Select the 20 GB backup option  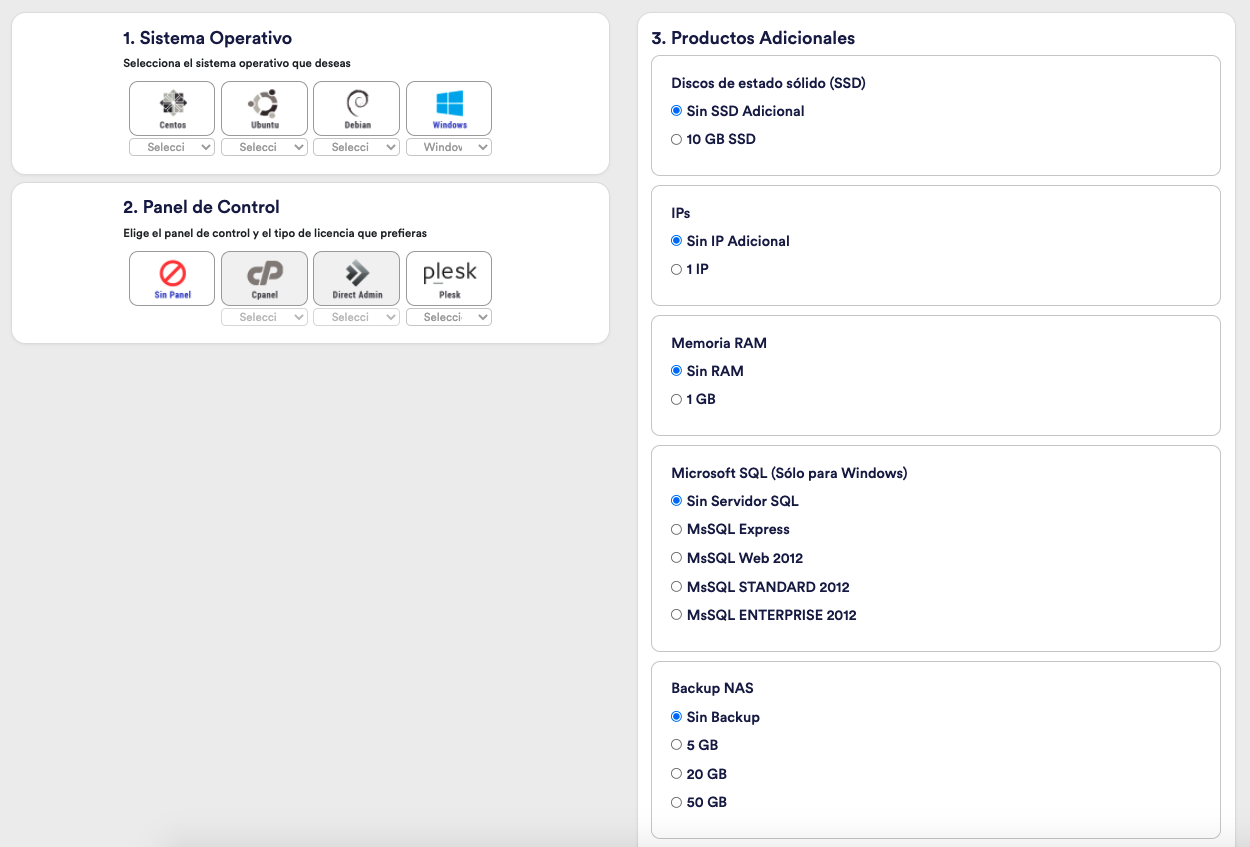pyautogui.click(x=677, y=774)
